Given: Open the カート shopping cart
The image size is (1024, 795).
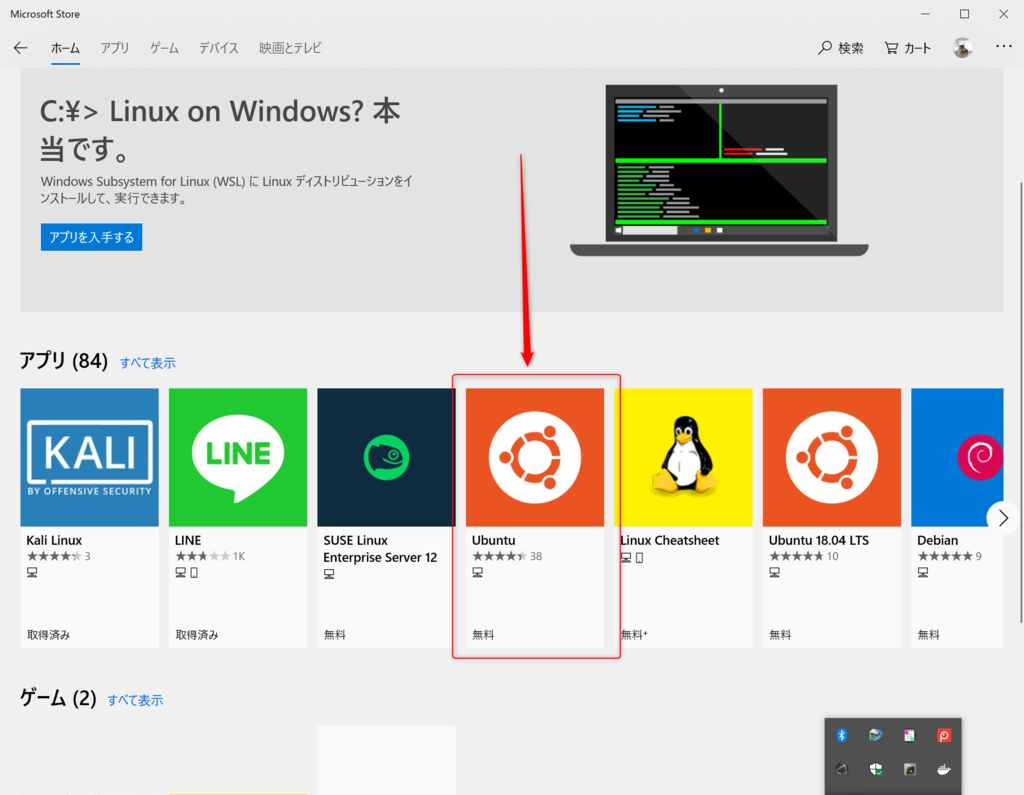Looking at the screenshot, I should click(x=908, y=48).
